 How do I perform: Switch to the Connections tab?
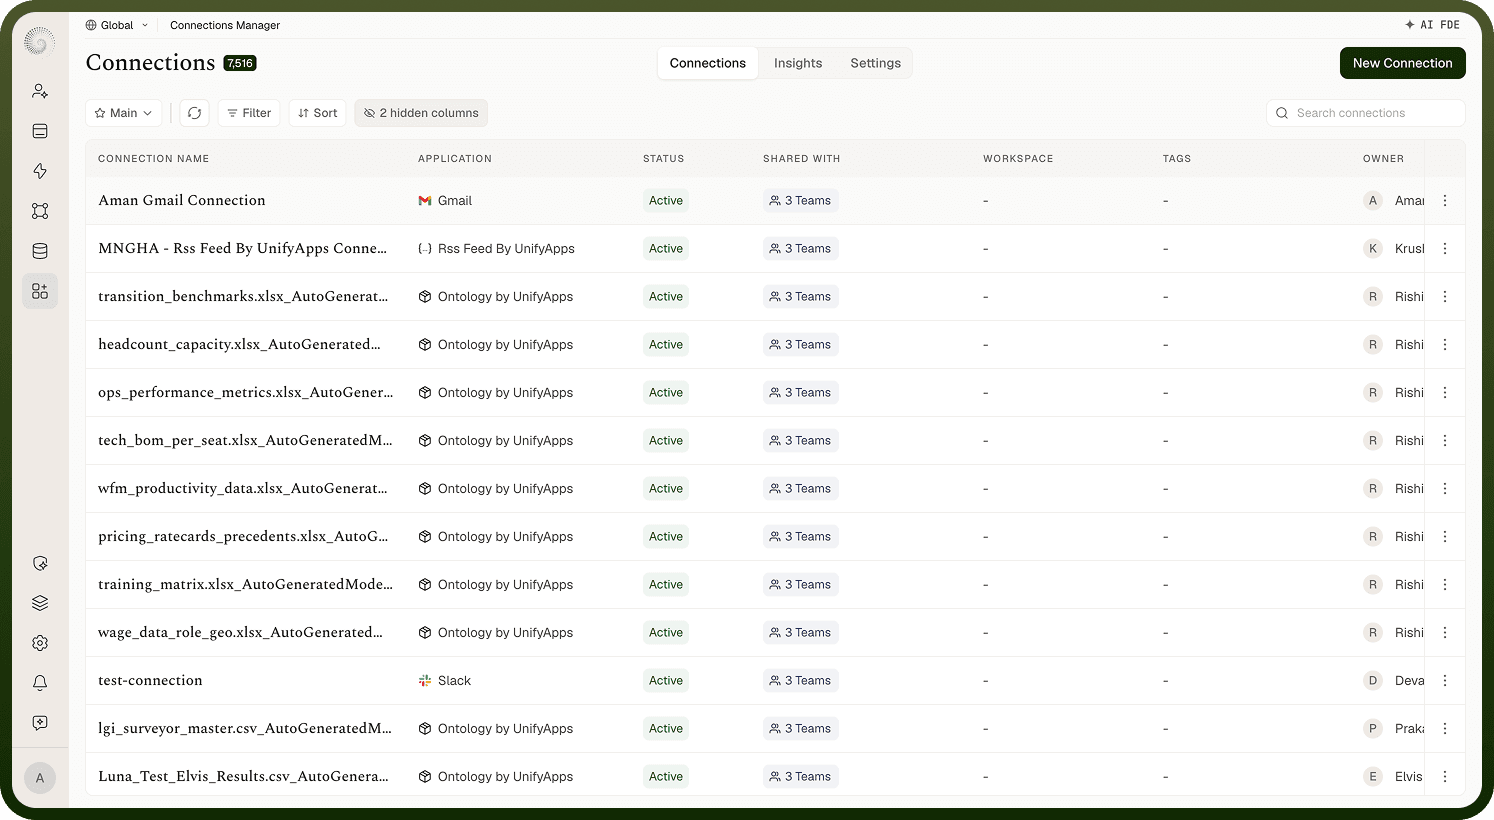coord(708,63)
